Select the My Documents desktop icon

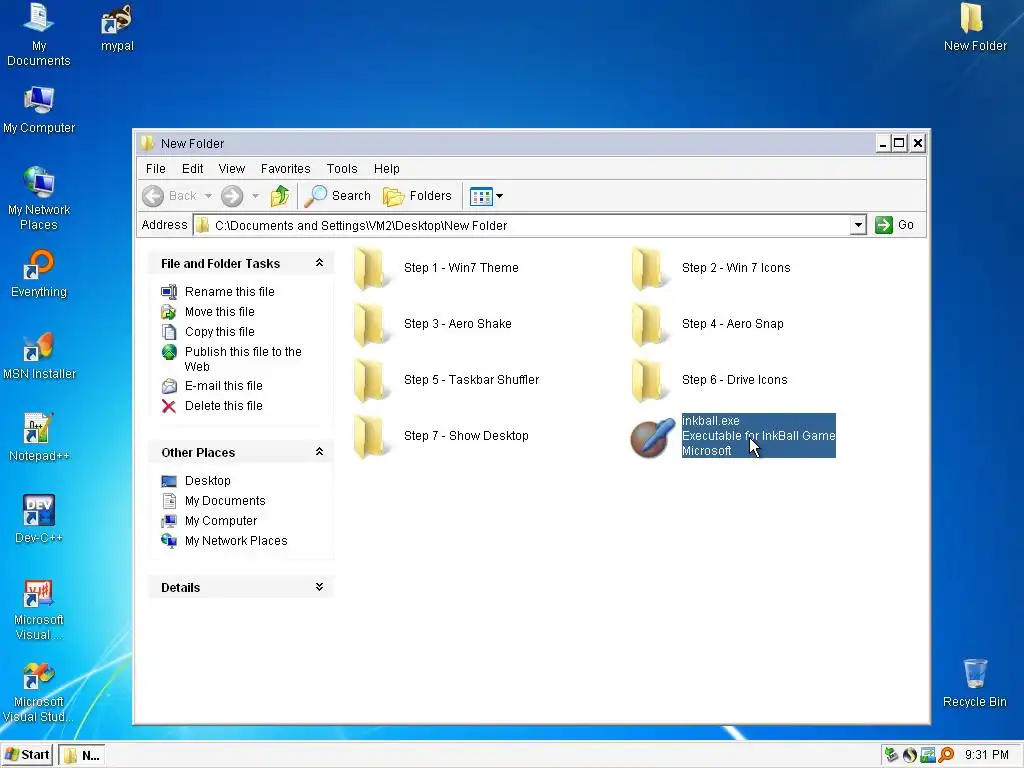click(x=39, y=34)
